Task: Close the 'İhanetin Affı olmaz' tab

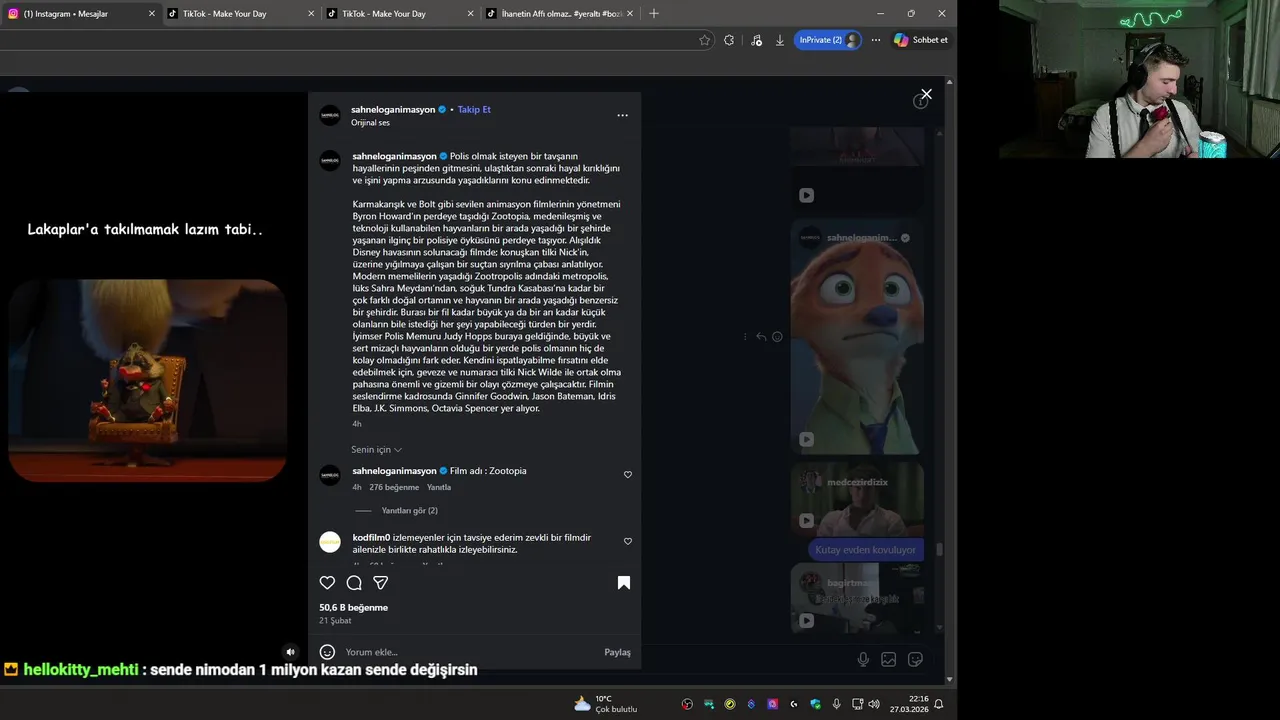Action: pyautogui.click(x=630, y=14)
